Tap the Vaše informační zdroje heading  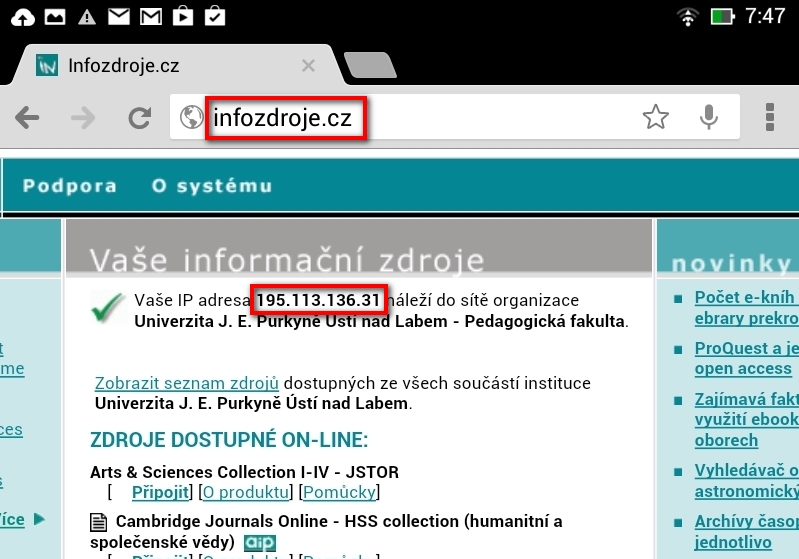click(287, 260)
